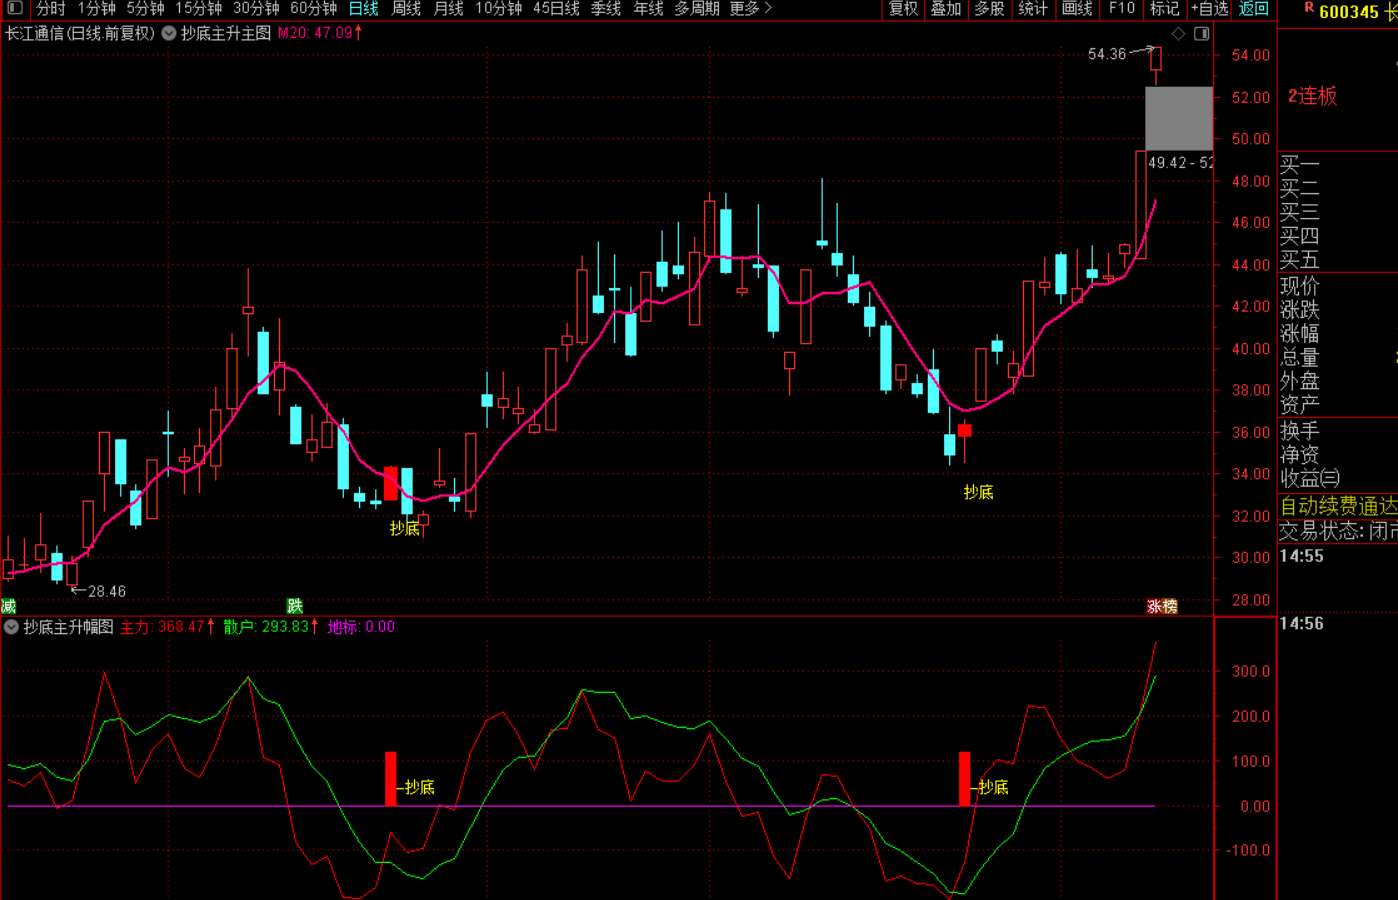The image size is (1398, 900).
Task: Click the 自动续费通达 link
Action: 1338,506
